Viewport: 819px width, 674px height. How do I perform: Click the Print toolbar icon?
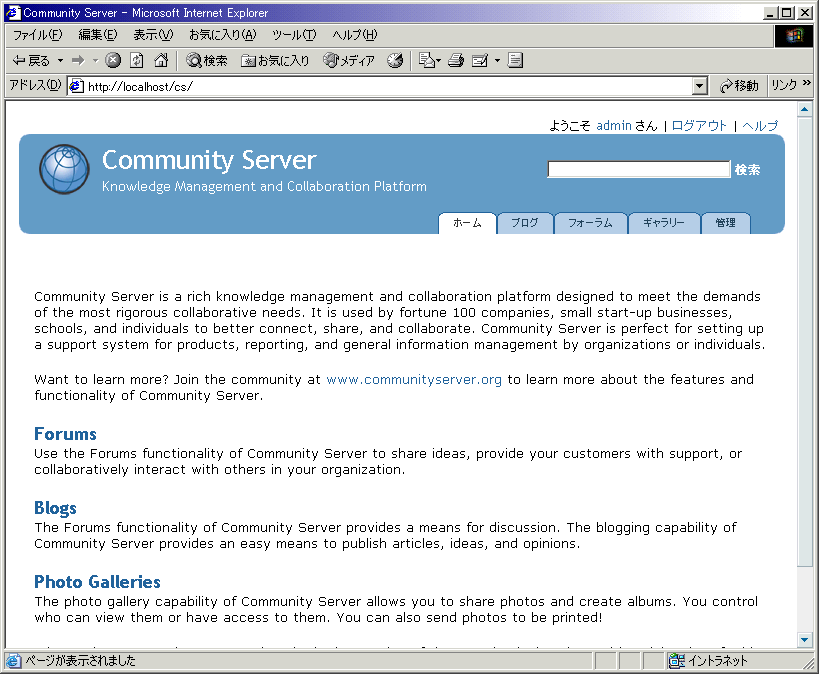[456, 61]
